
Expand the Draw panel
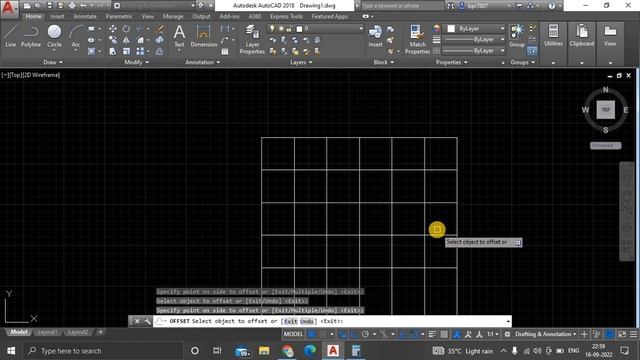point(53,62)
